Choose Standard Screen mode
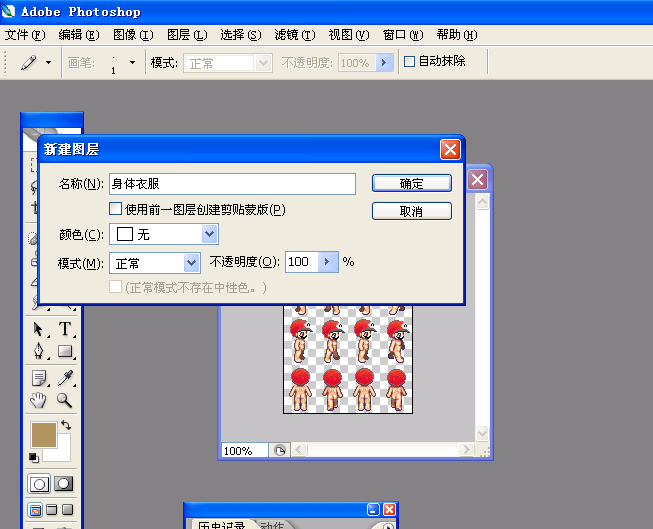 point(35,510)
